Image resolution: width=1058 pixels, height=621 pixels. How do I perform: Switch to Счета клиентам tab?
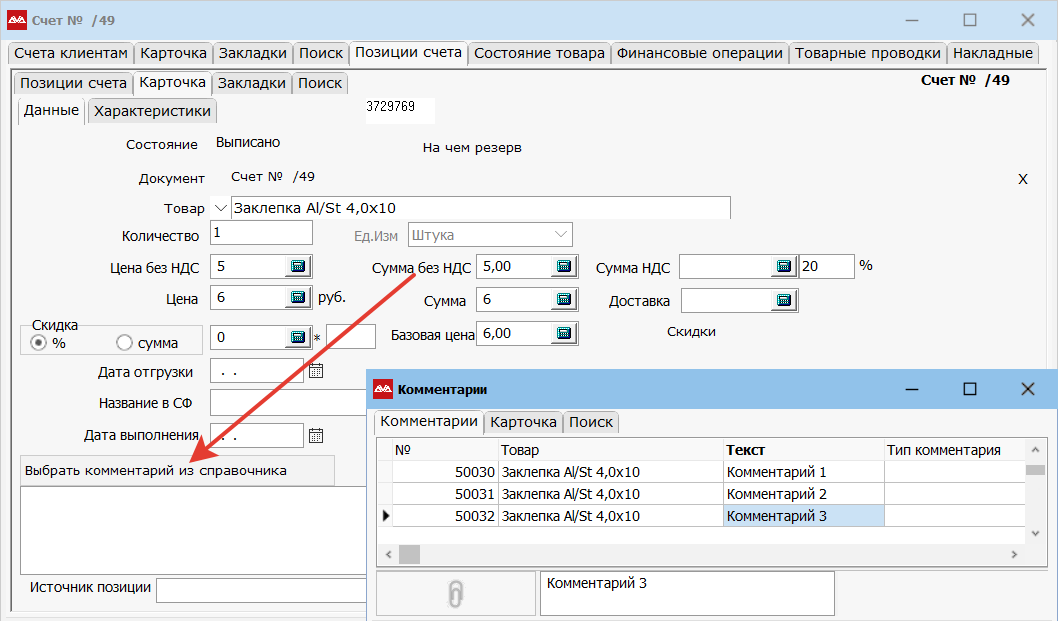[x=71, y=53]
